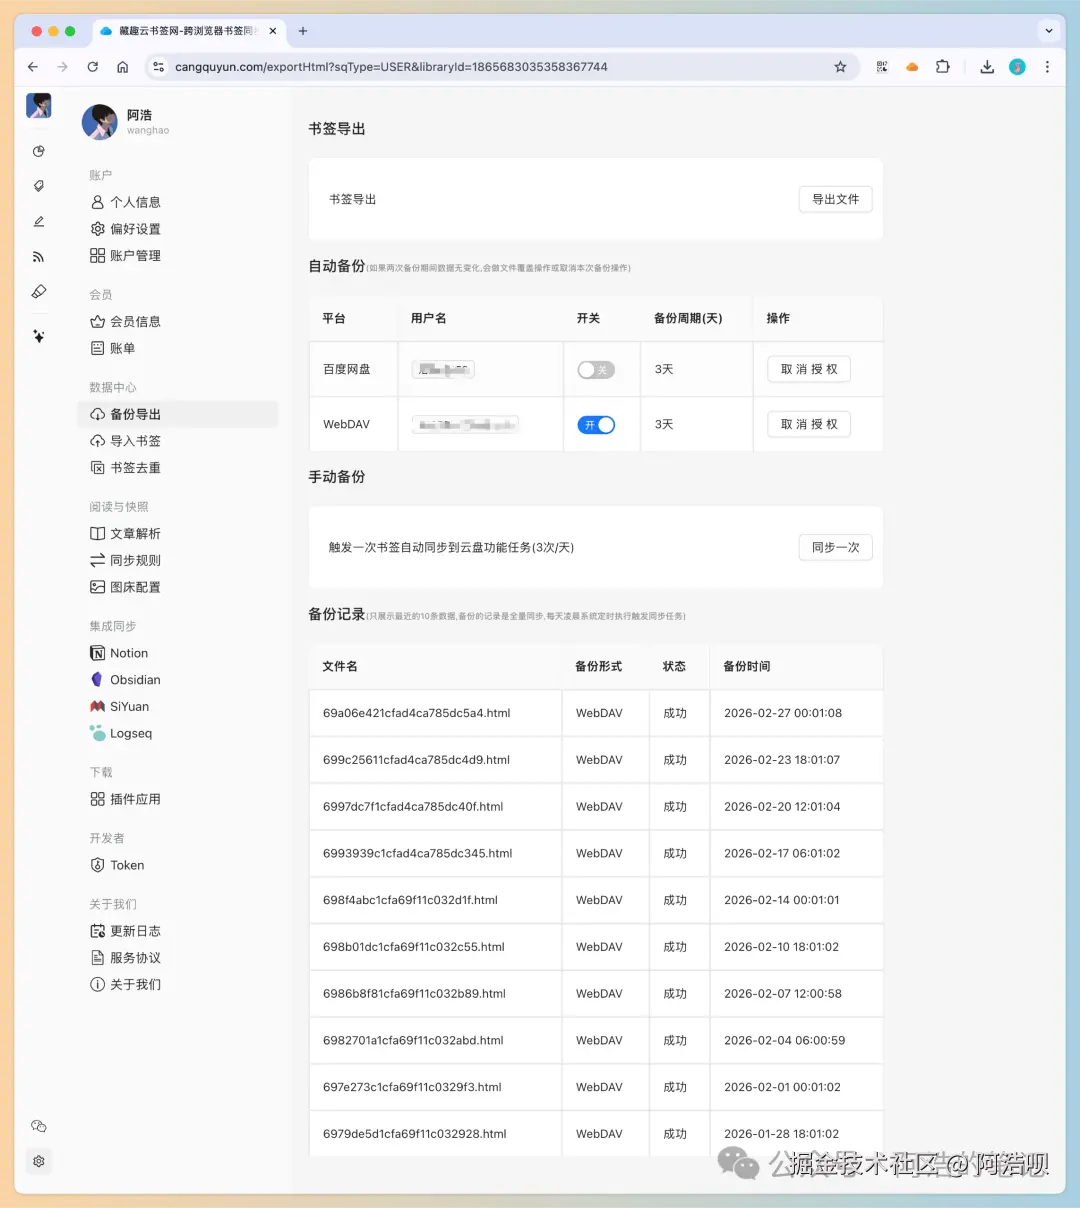Open the pie chart icon in left rail

coord(39,152)
